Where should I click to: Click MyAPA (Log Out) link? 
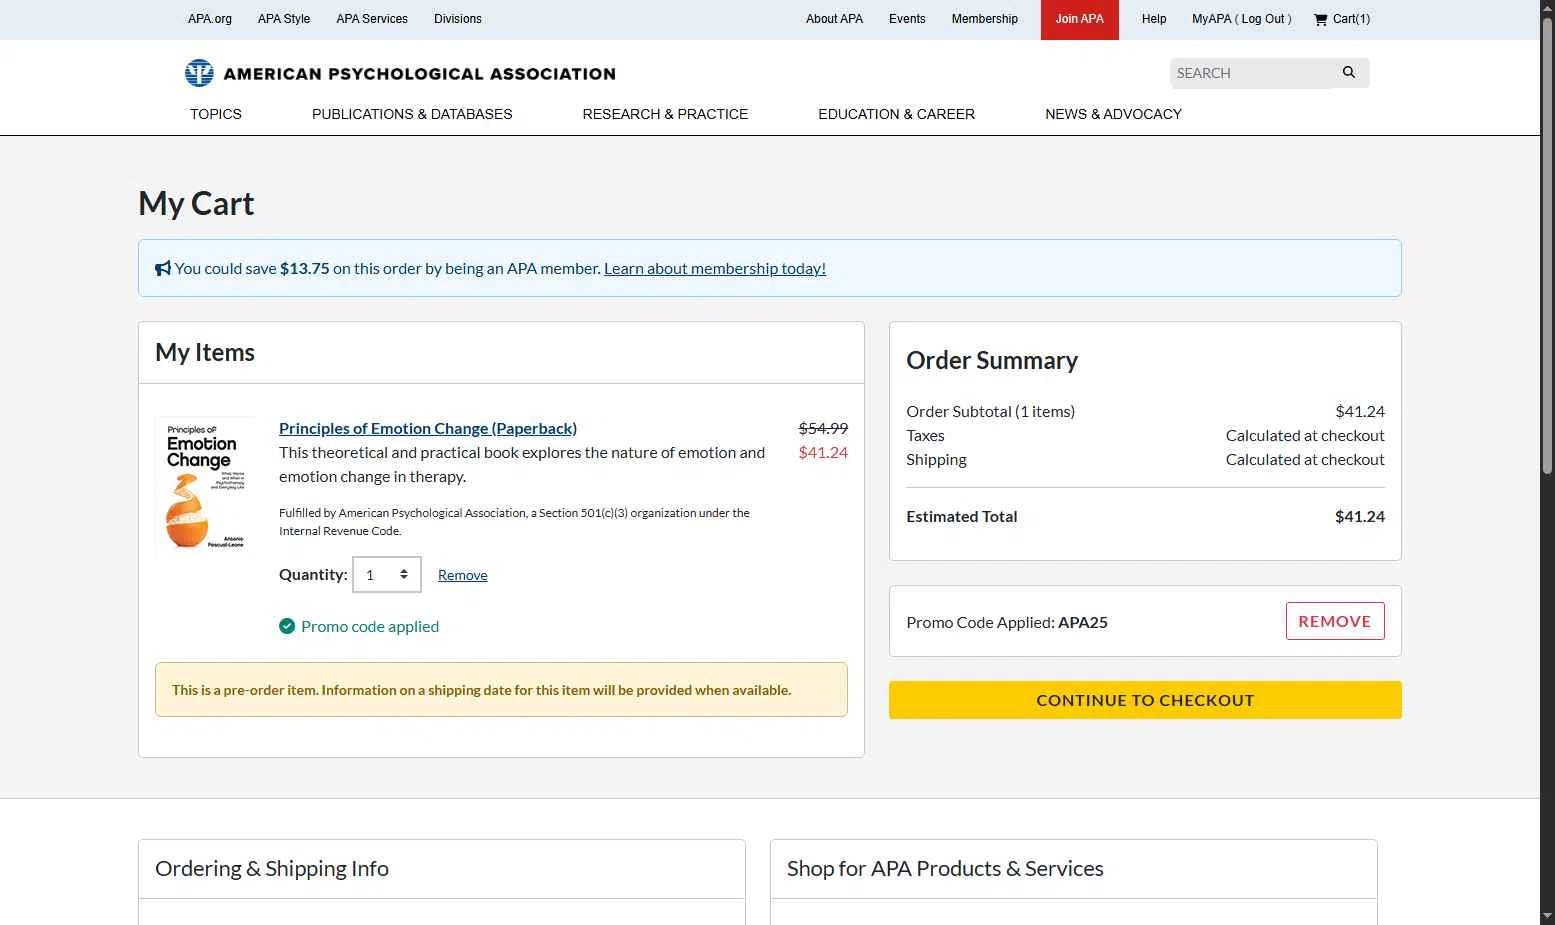1242,19
